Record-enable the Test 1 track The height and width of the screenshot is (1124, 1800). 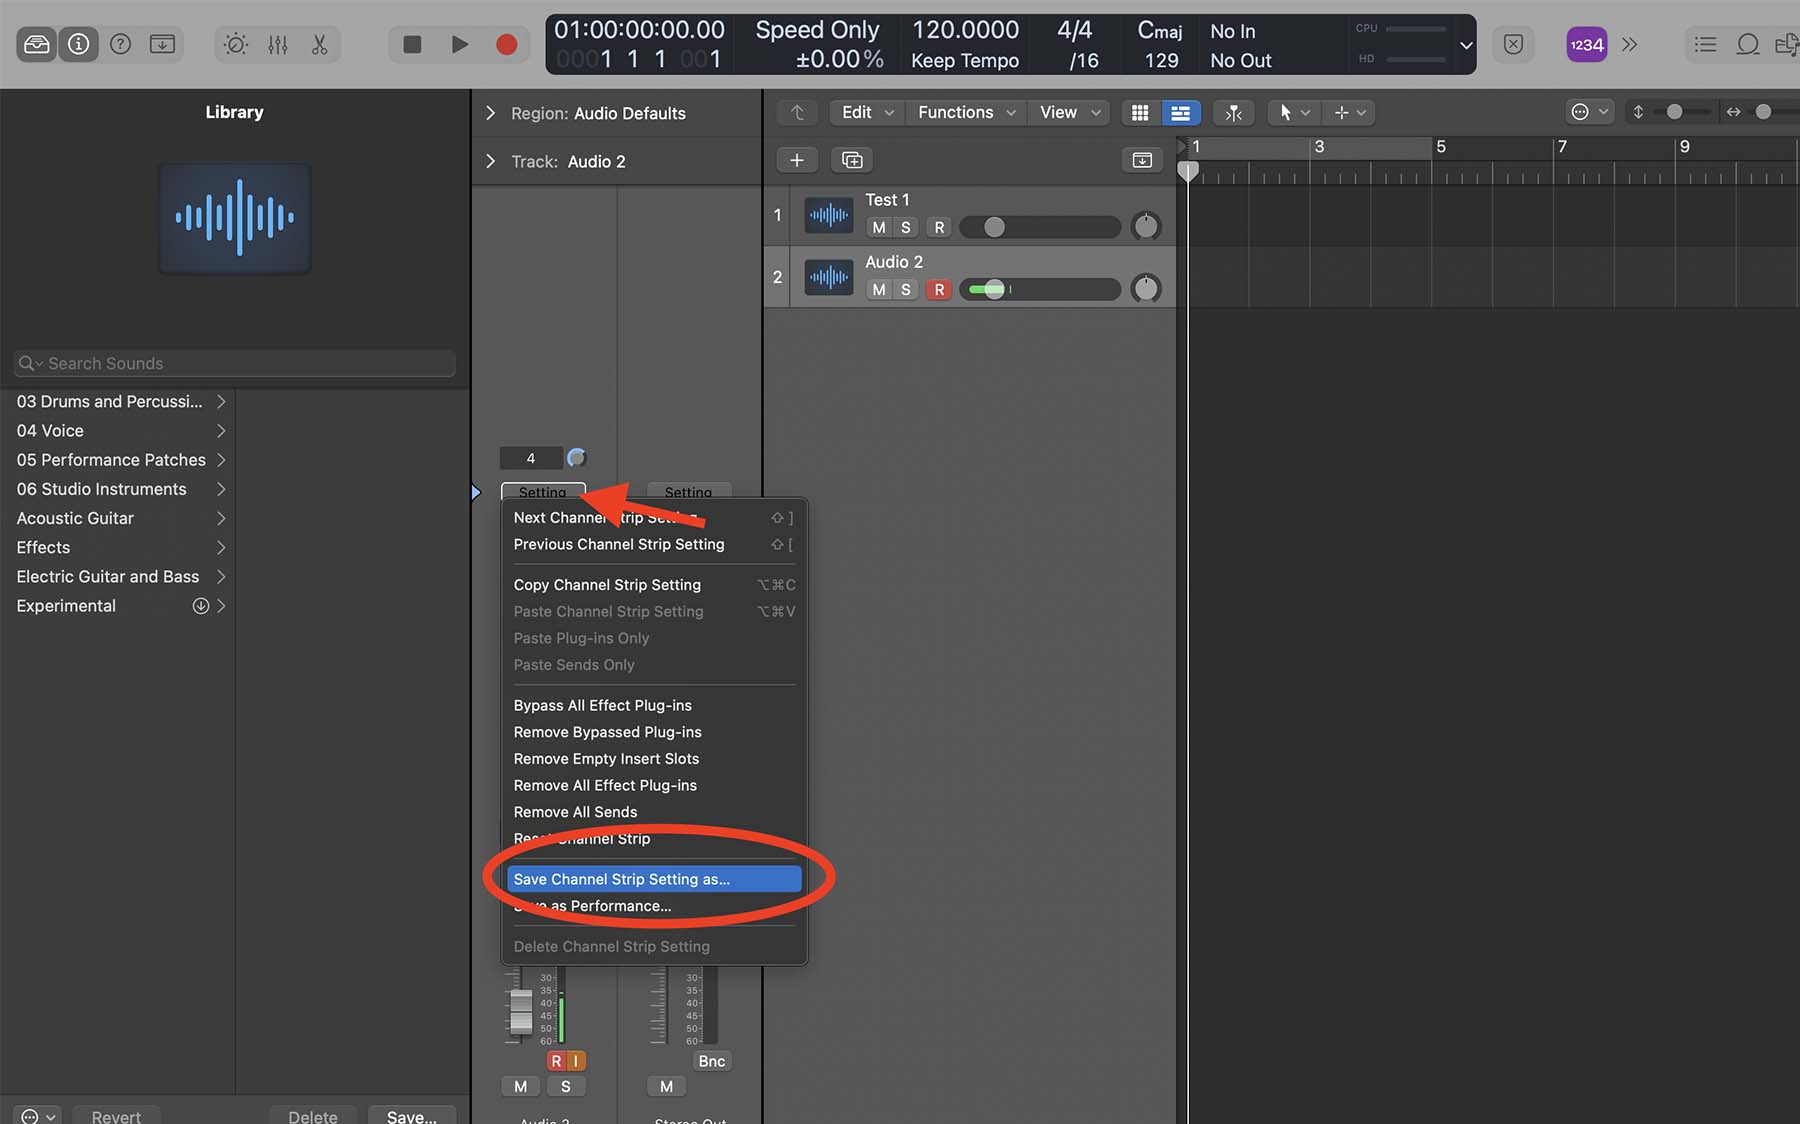939,227
